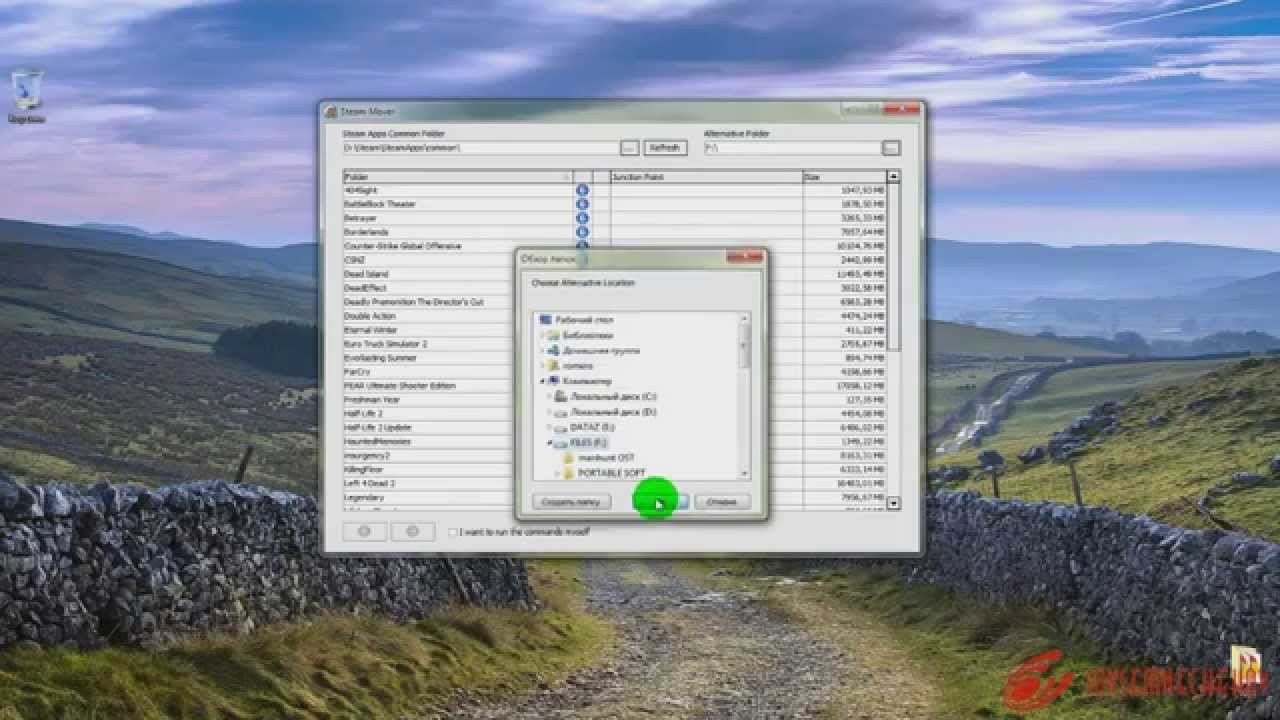Sort list by the Size column header
1280x720 pixels.
(845, 177)
